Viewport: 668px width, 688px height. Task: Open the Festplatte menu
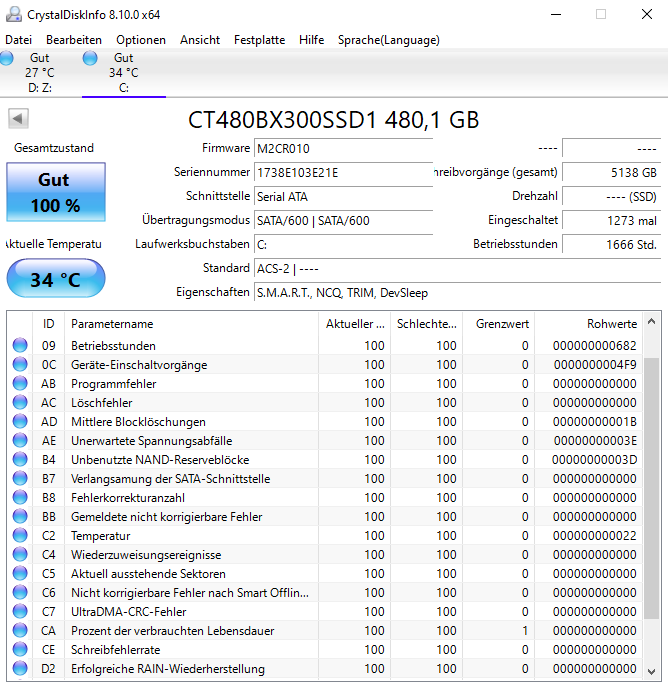point(259,40)
